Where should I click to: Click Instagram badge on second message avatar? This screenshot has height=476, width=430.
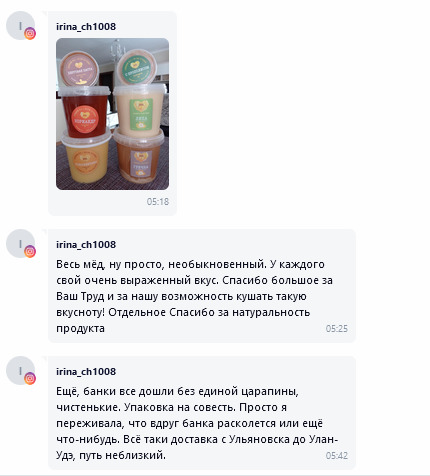click(x=30, y=251)
